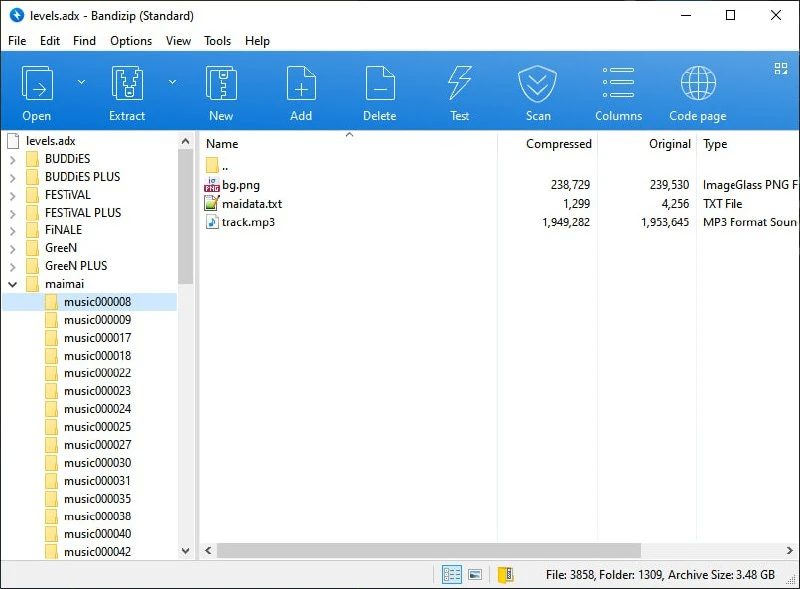Click the Delete toolbar icon
Viewport: 800px width, 589px height.
click(379, 85)
